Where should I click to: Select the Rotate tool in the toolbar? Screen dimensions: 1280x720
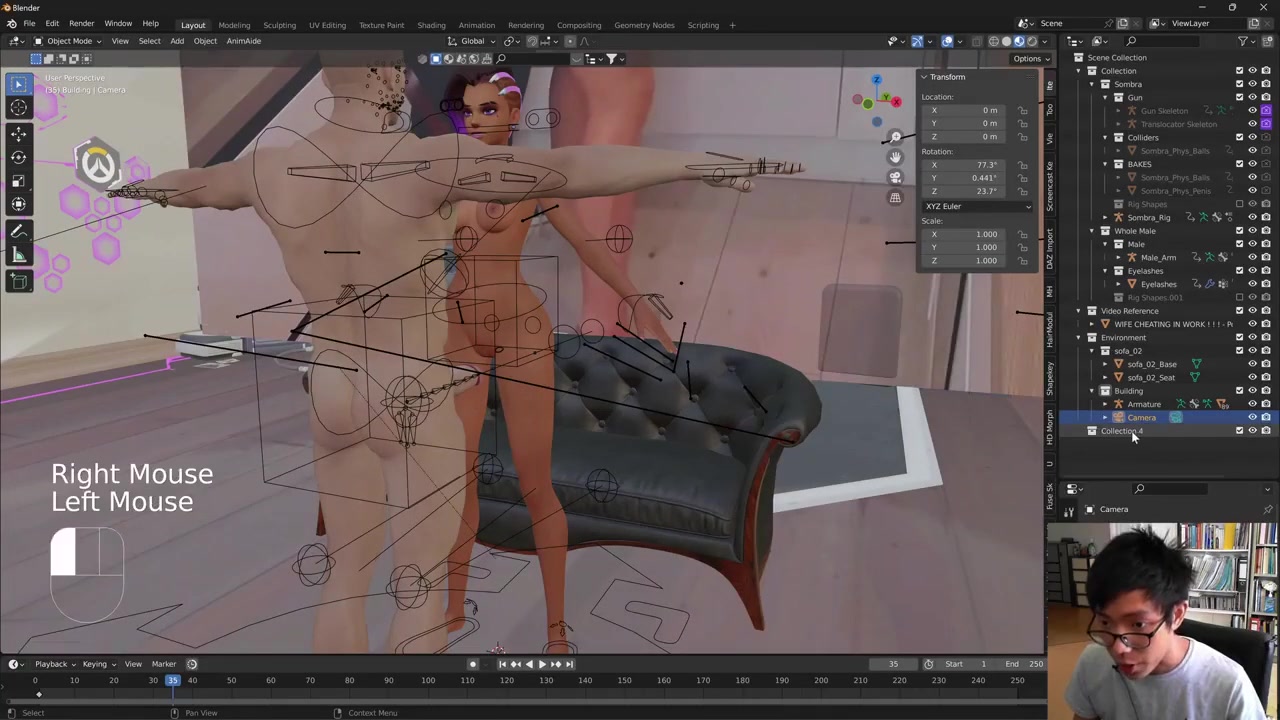(18, 157)
